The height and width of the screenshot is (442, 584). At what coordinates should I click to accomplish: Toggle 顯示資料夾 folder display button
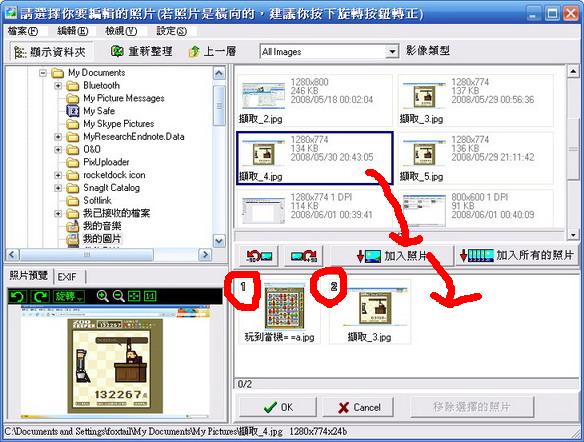pos(51,52)
